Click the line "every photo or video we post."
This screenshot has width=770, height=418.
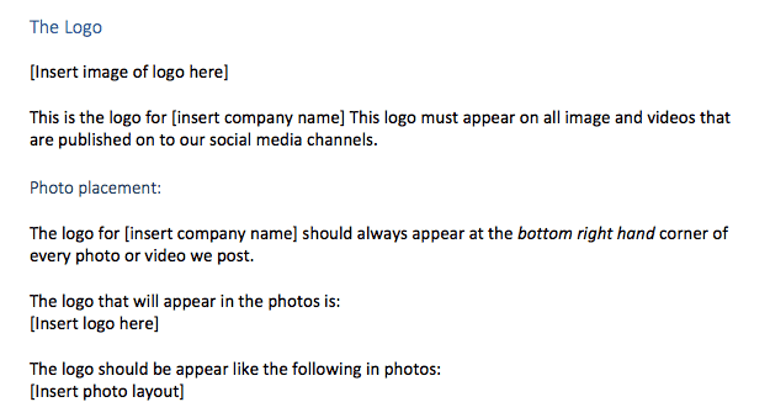coord(142,255)
